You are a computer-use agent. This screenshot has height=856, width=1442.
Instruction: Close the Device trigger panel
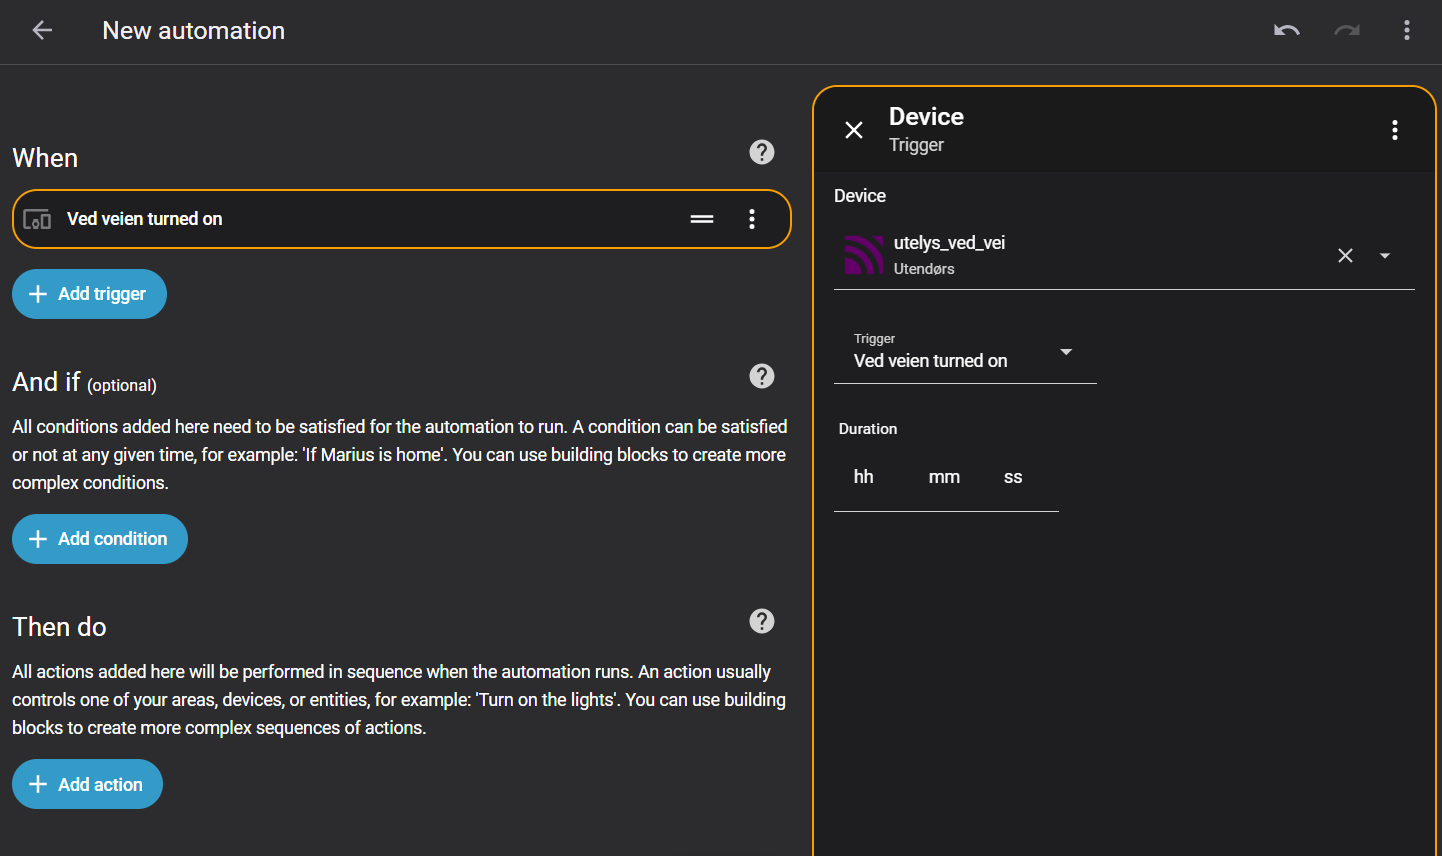[x=854, y=130]
